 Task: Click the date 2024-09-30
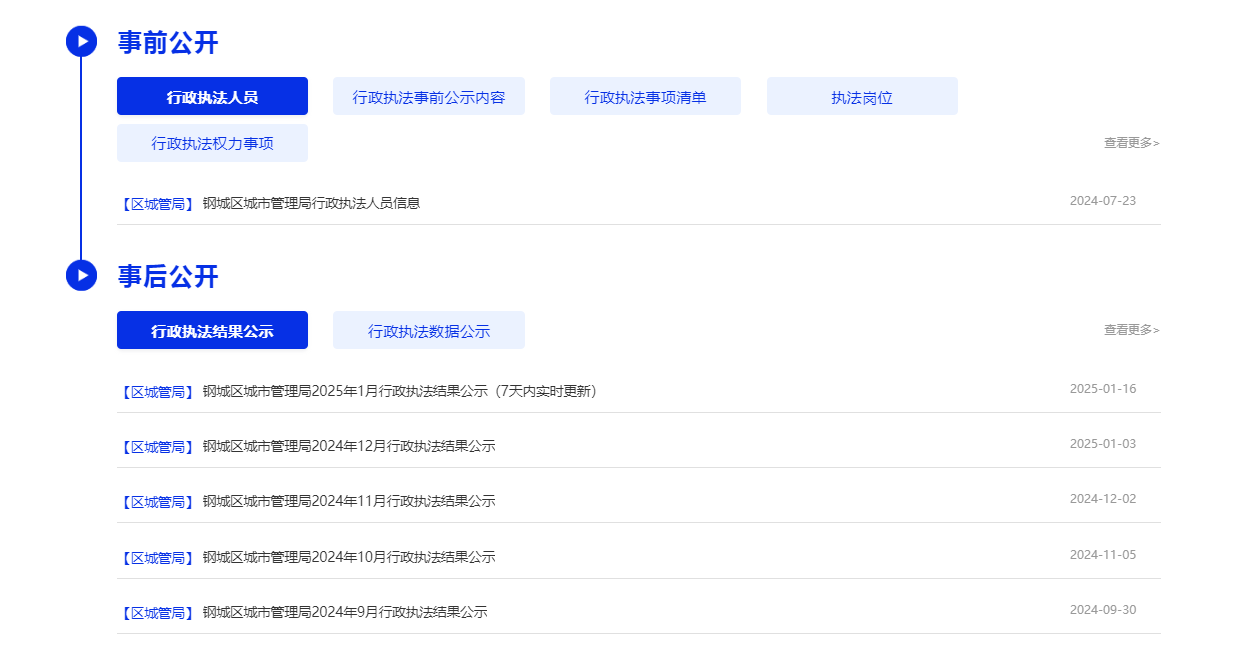point(1103,610)
